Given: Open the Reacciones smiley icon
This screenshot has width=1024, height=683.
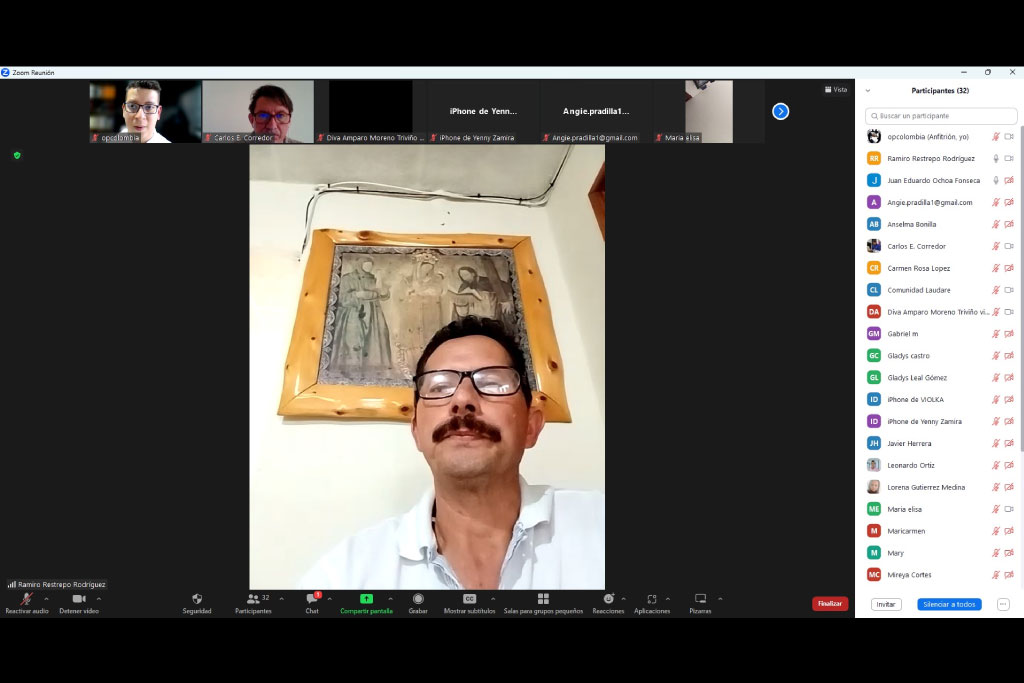Looking at the screenshot, I should pos(608,598).
